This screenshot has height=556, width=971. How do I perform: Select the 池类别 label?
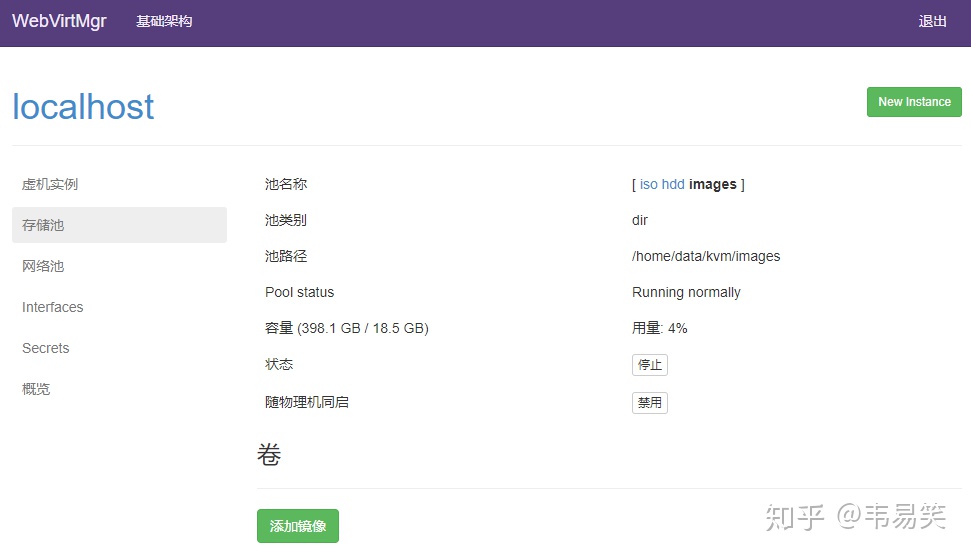pos(285,220)
